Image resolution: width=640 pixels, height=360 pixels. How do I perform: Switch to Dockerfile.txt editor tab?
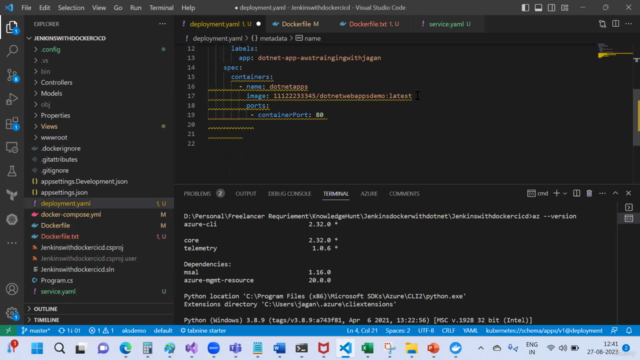pos(374,24)
